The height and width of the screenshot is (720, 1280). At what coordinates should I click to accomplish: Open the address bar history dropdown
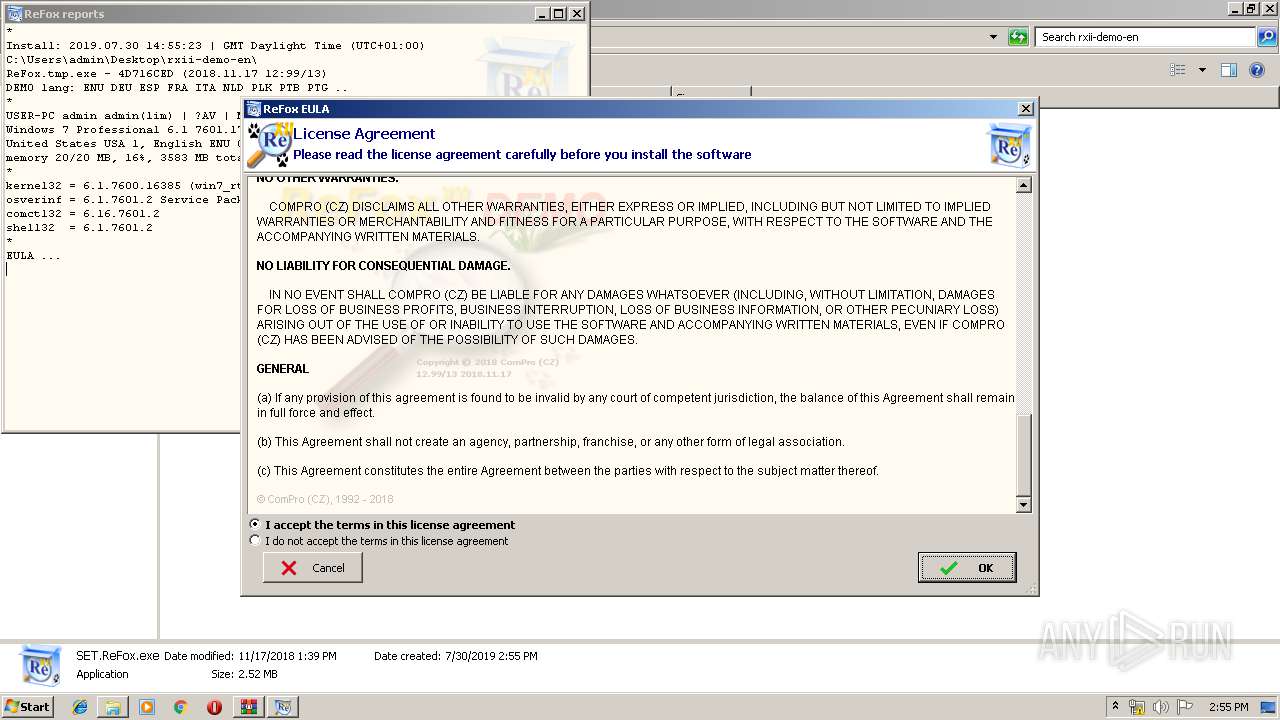coord(993,37)
